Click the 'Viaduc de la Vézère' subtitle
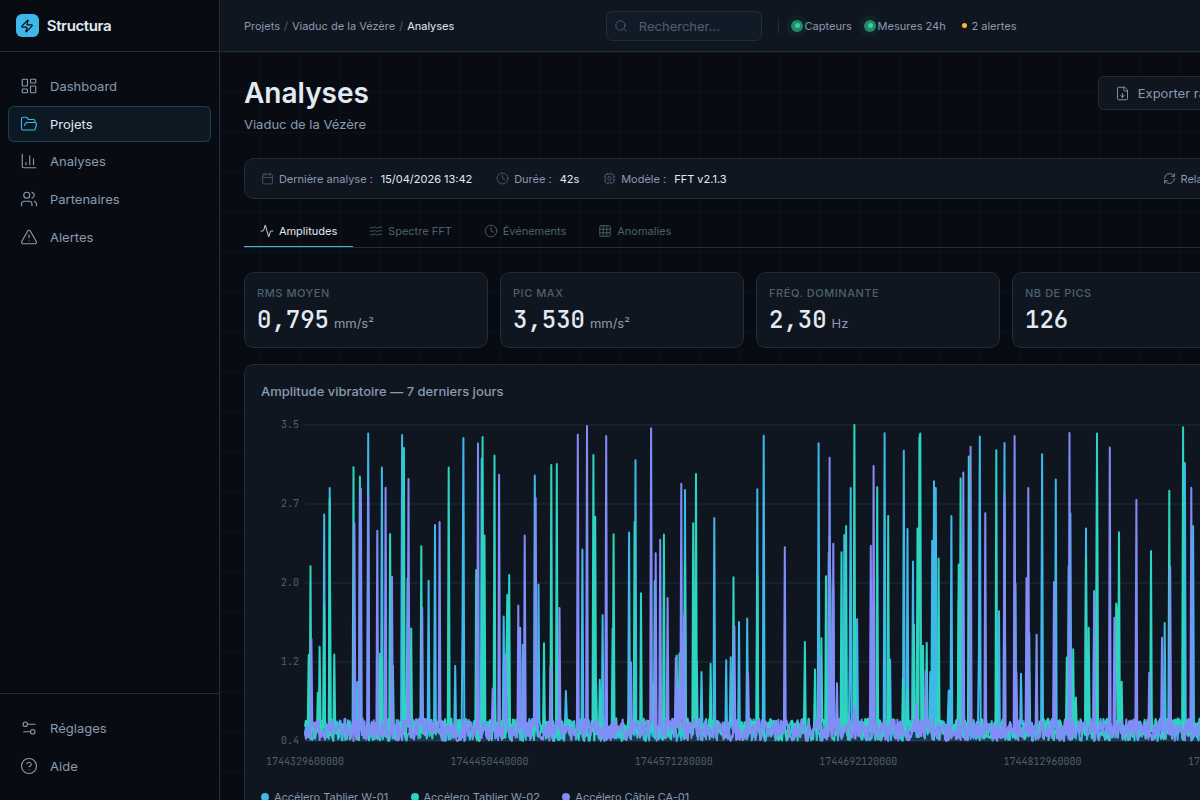Screen dimensions: 1200x800 point(305,125)
